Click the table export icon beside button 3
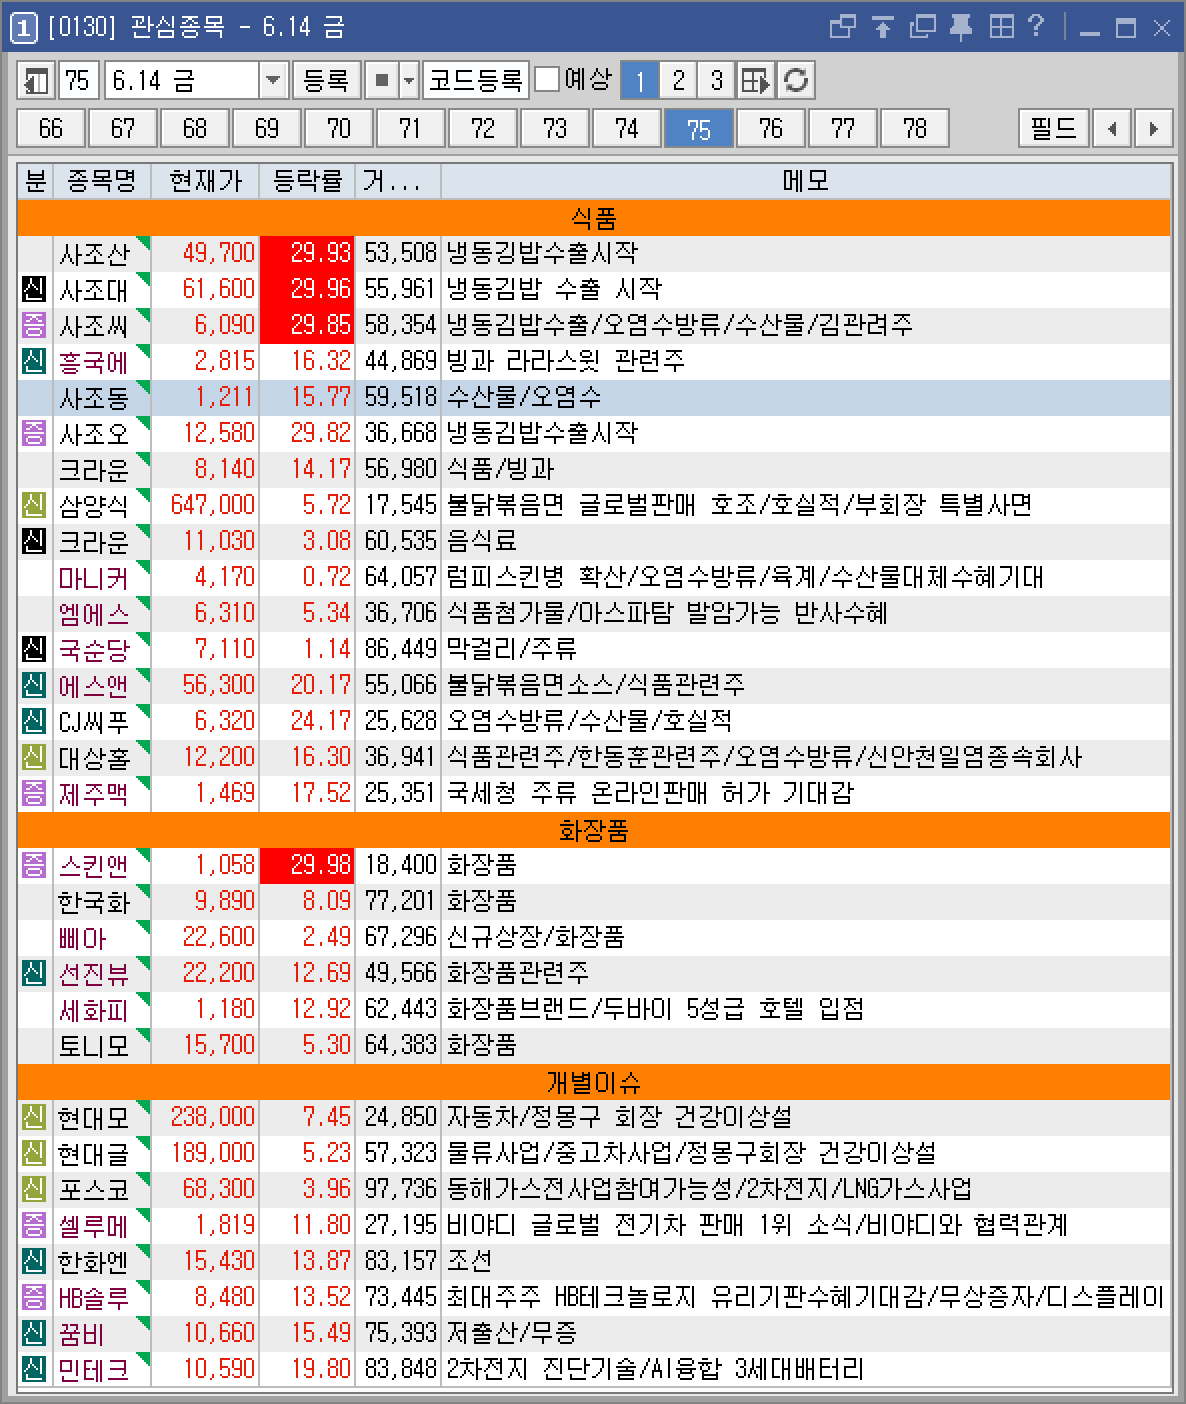 [x=755, y=80]
